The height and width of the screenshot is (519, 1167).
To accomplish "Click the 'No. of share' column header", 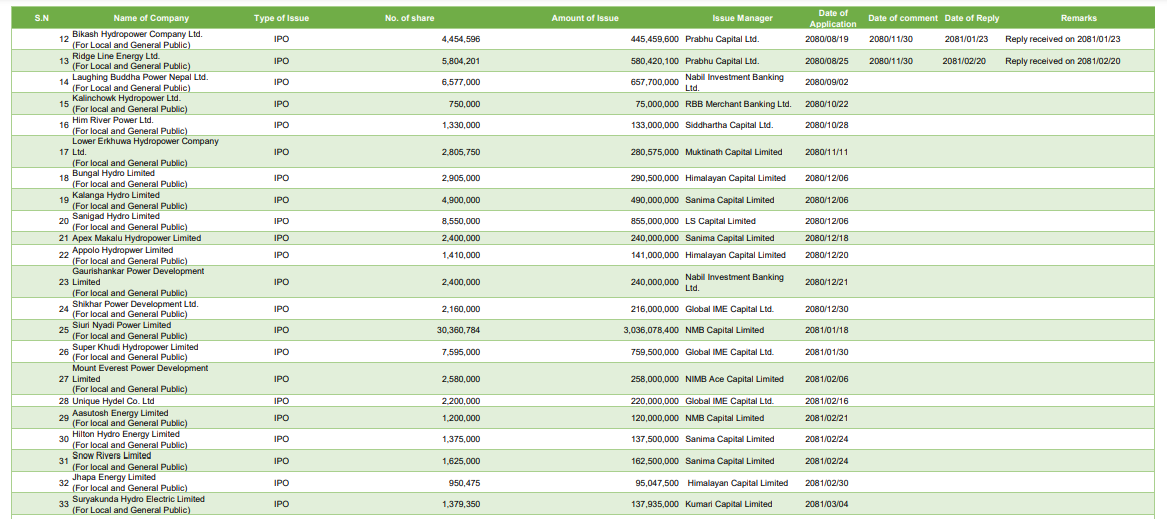I will (x=410, y=18).
